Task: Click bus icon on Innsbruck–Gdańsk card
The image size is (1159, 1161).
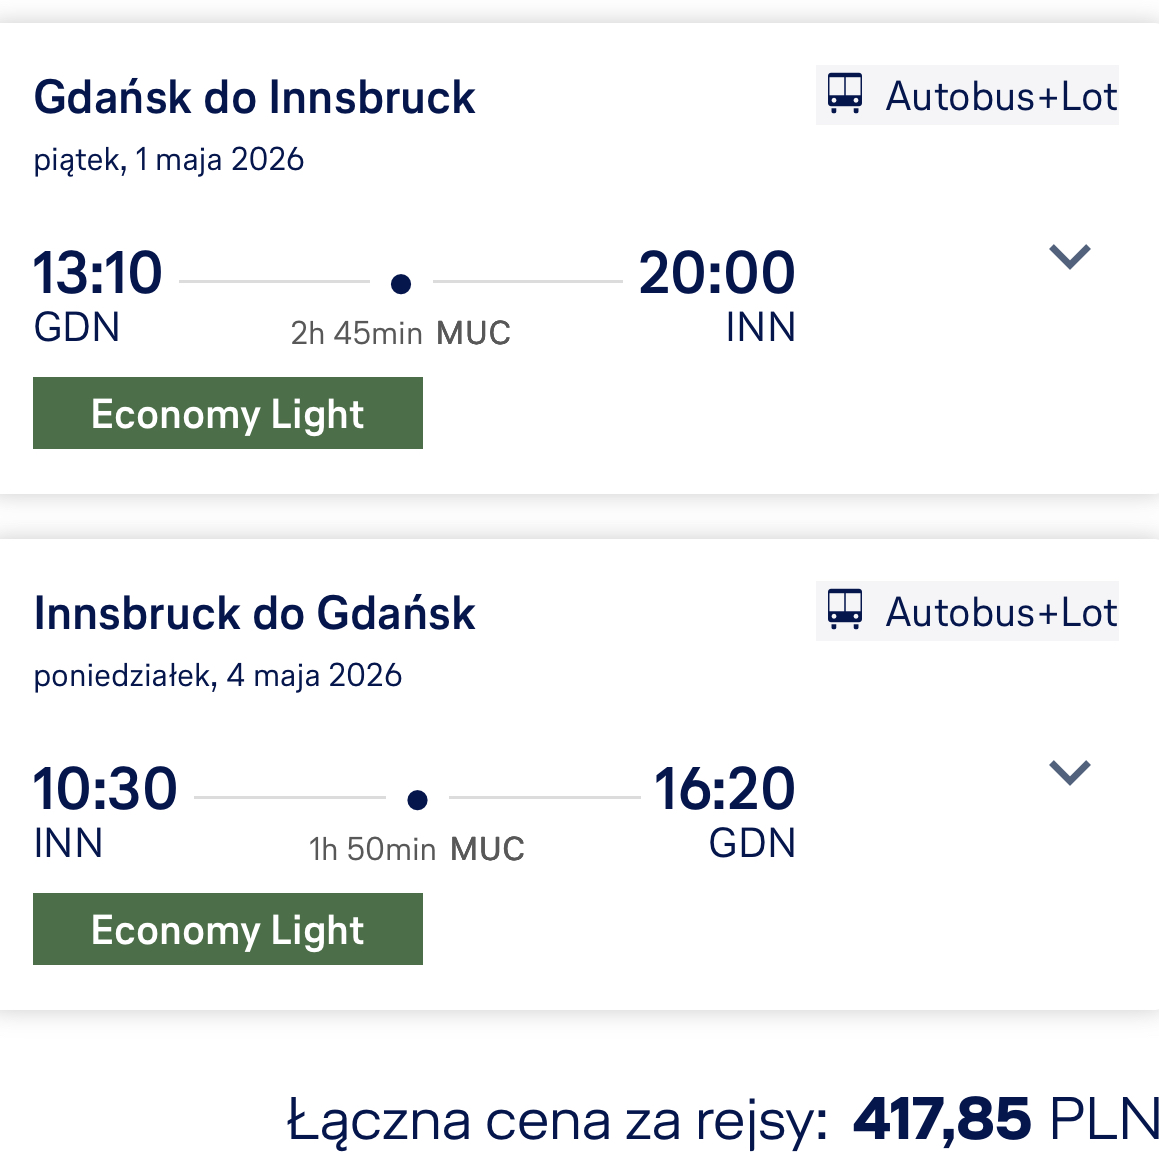Action: coord(844,609)
